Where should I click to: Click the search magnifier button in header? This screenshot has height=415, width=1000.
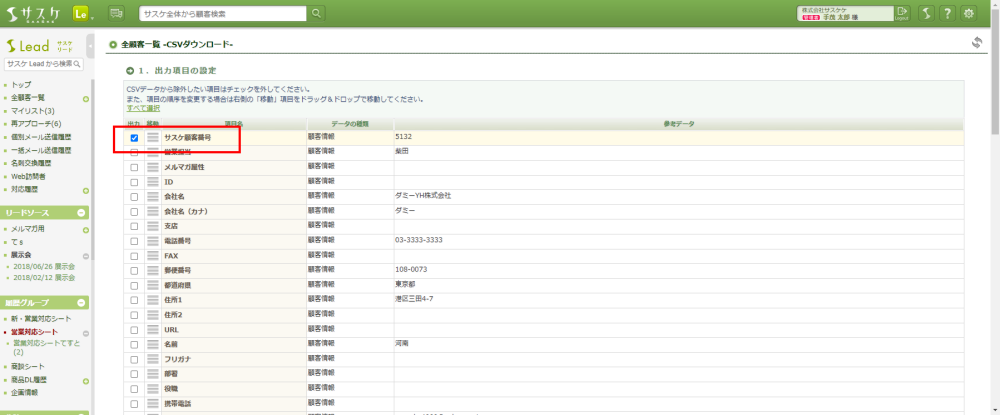click(x=316, y=13)
